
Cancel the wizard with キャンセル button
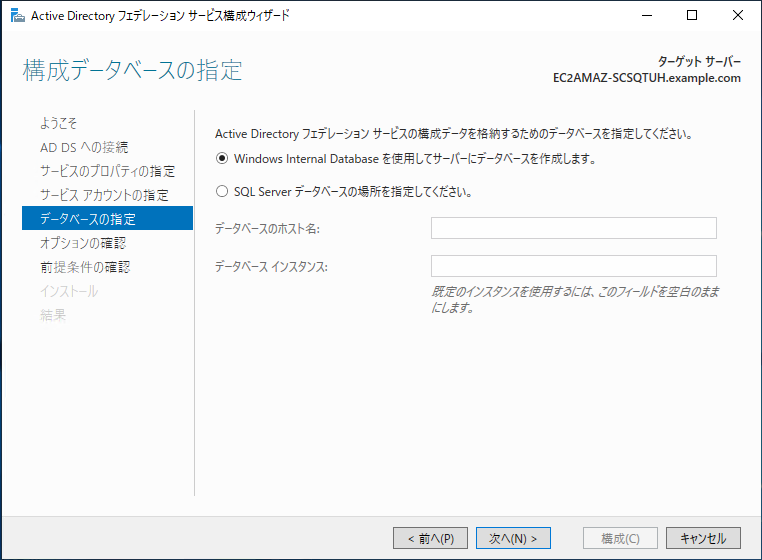click(x=703, y=538)
